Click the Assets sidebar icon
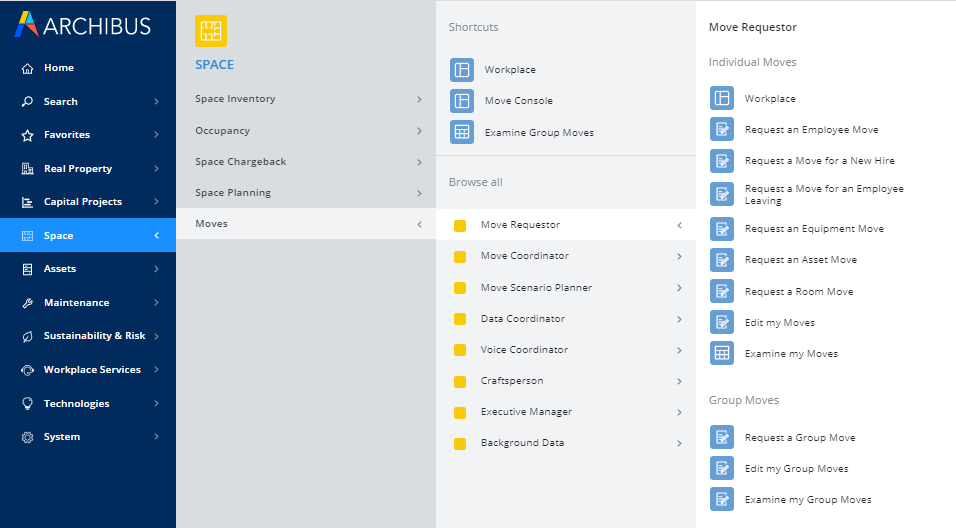The image size is (956, 528). [x=27, y=269]
